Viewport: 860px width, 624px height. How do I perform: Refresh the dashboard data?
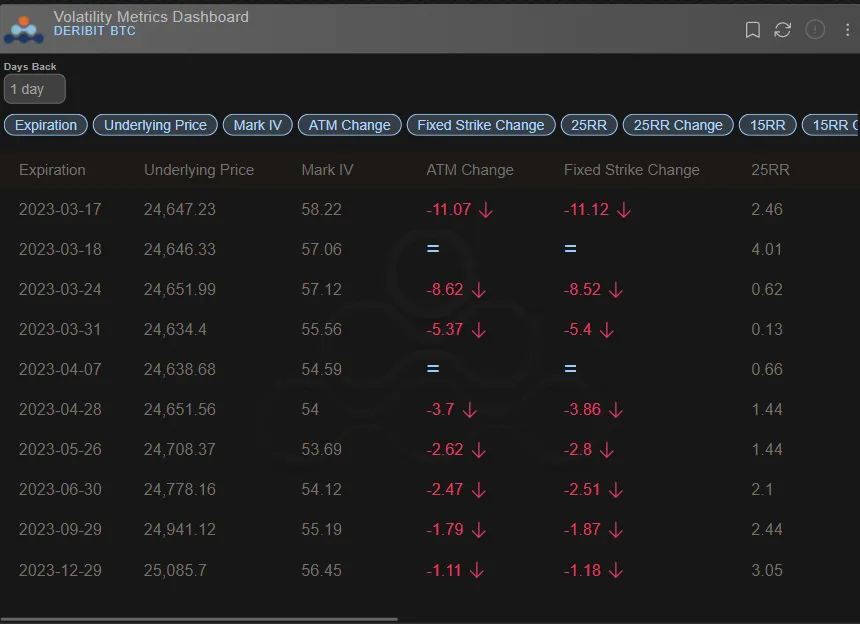(x=783, y=30)
